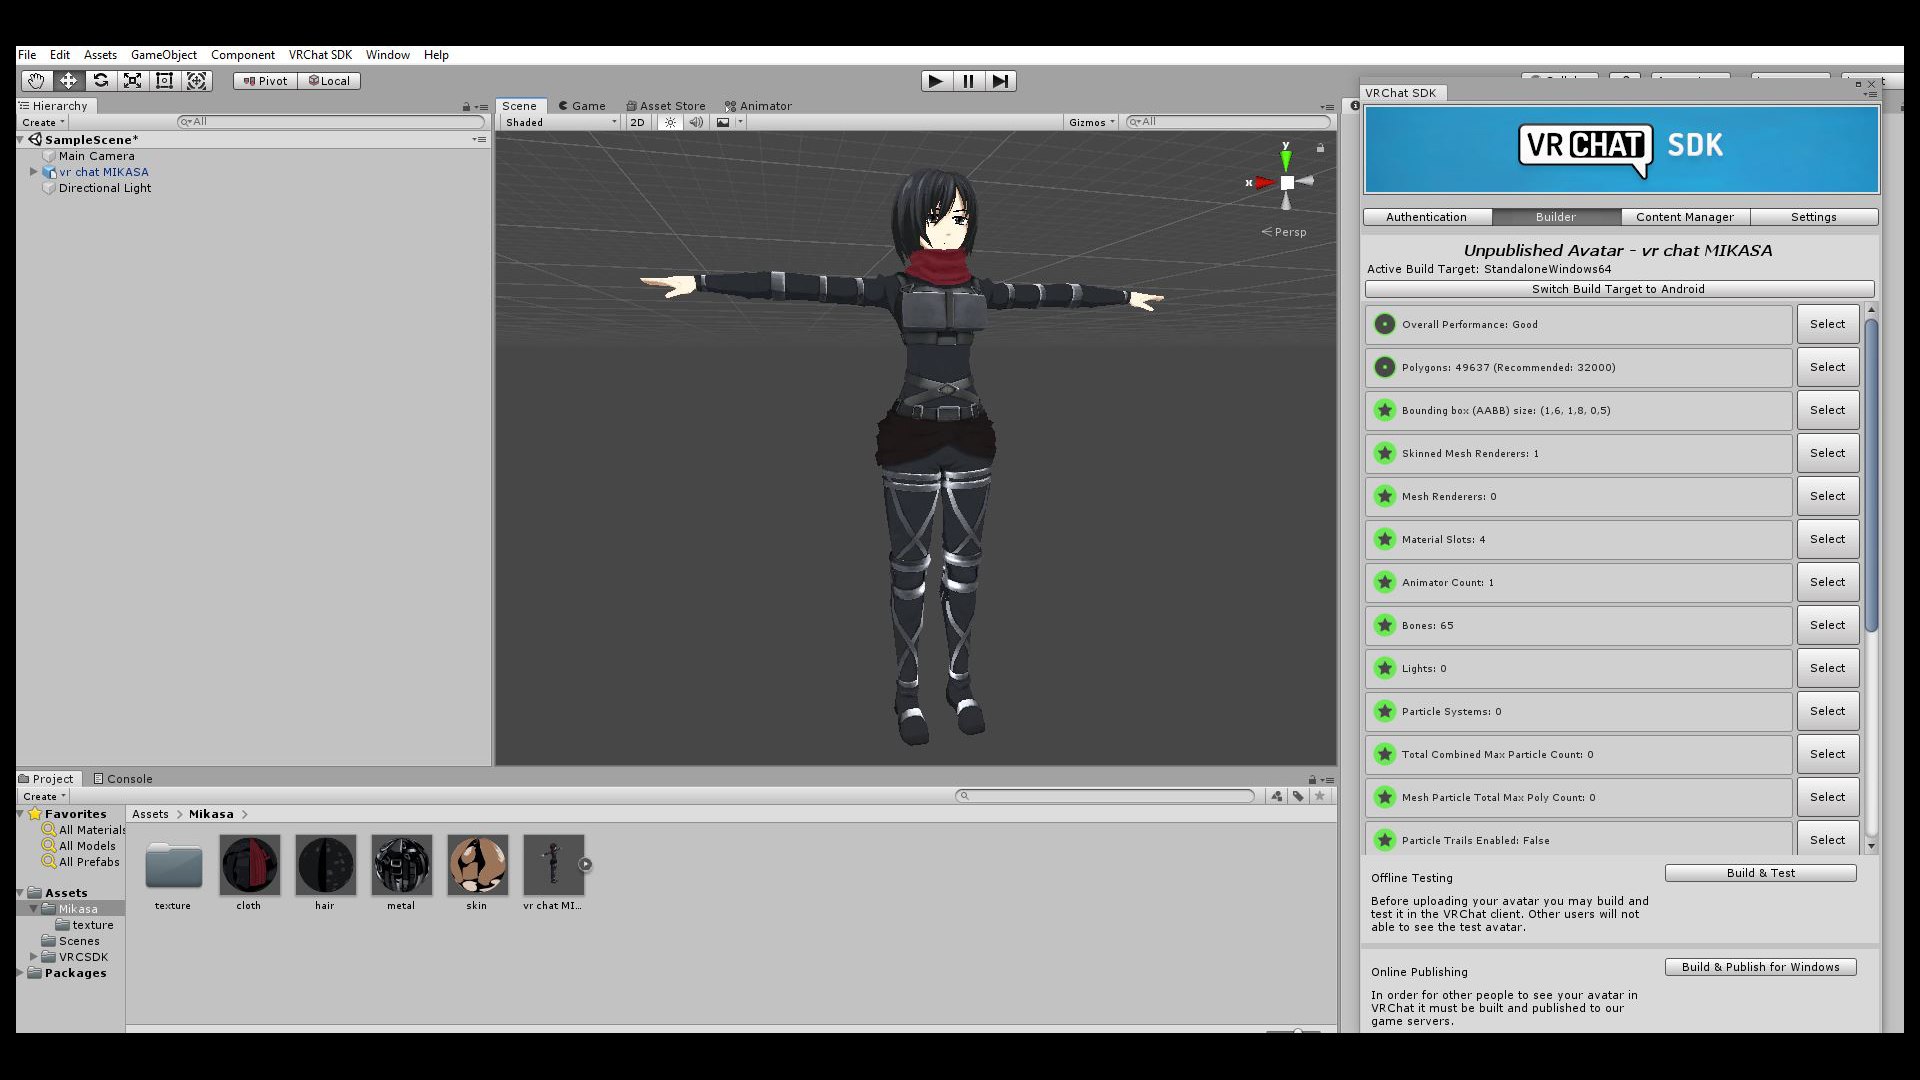The image size is (1920, 1080).
Task: Click Search by Label icon in Project
Action: click(x=1298, y=796)
